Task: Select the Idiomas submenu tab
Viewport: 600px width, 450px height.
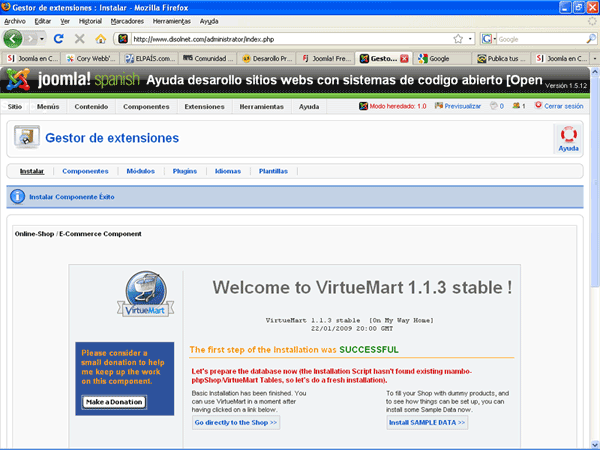Action: point(228,171)
